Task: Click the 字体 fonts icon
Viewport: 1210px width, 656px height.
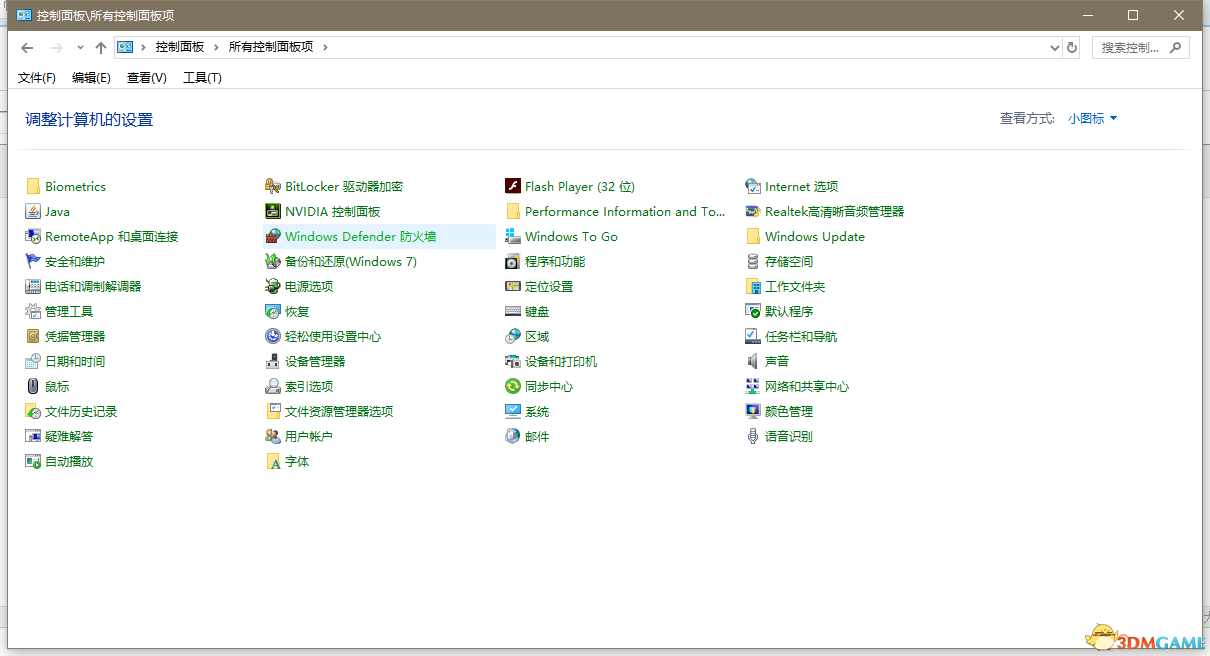Action: pyautogui.click(x=273, y=461)
